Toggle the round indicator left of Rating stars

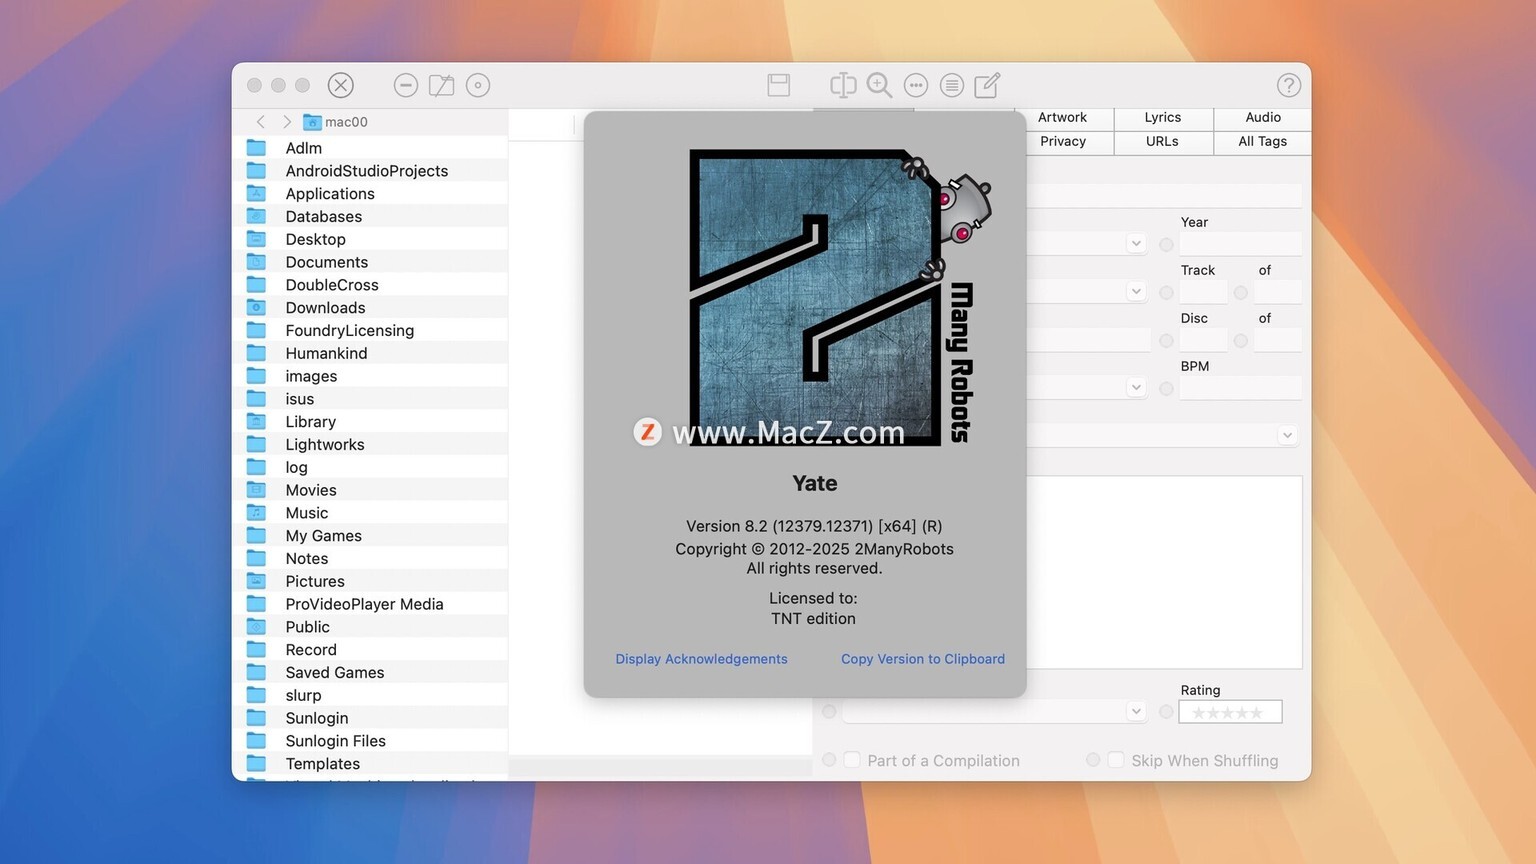pos(1166,712)
